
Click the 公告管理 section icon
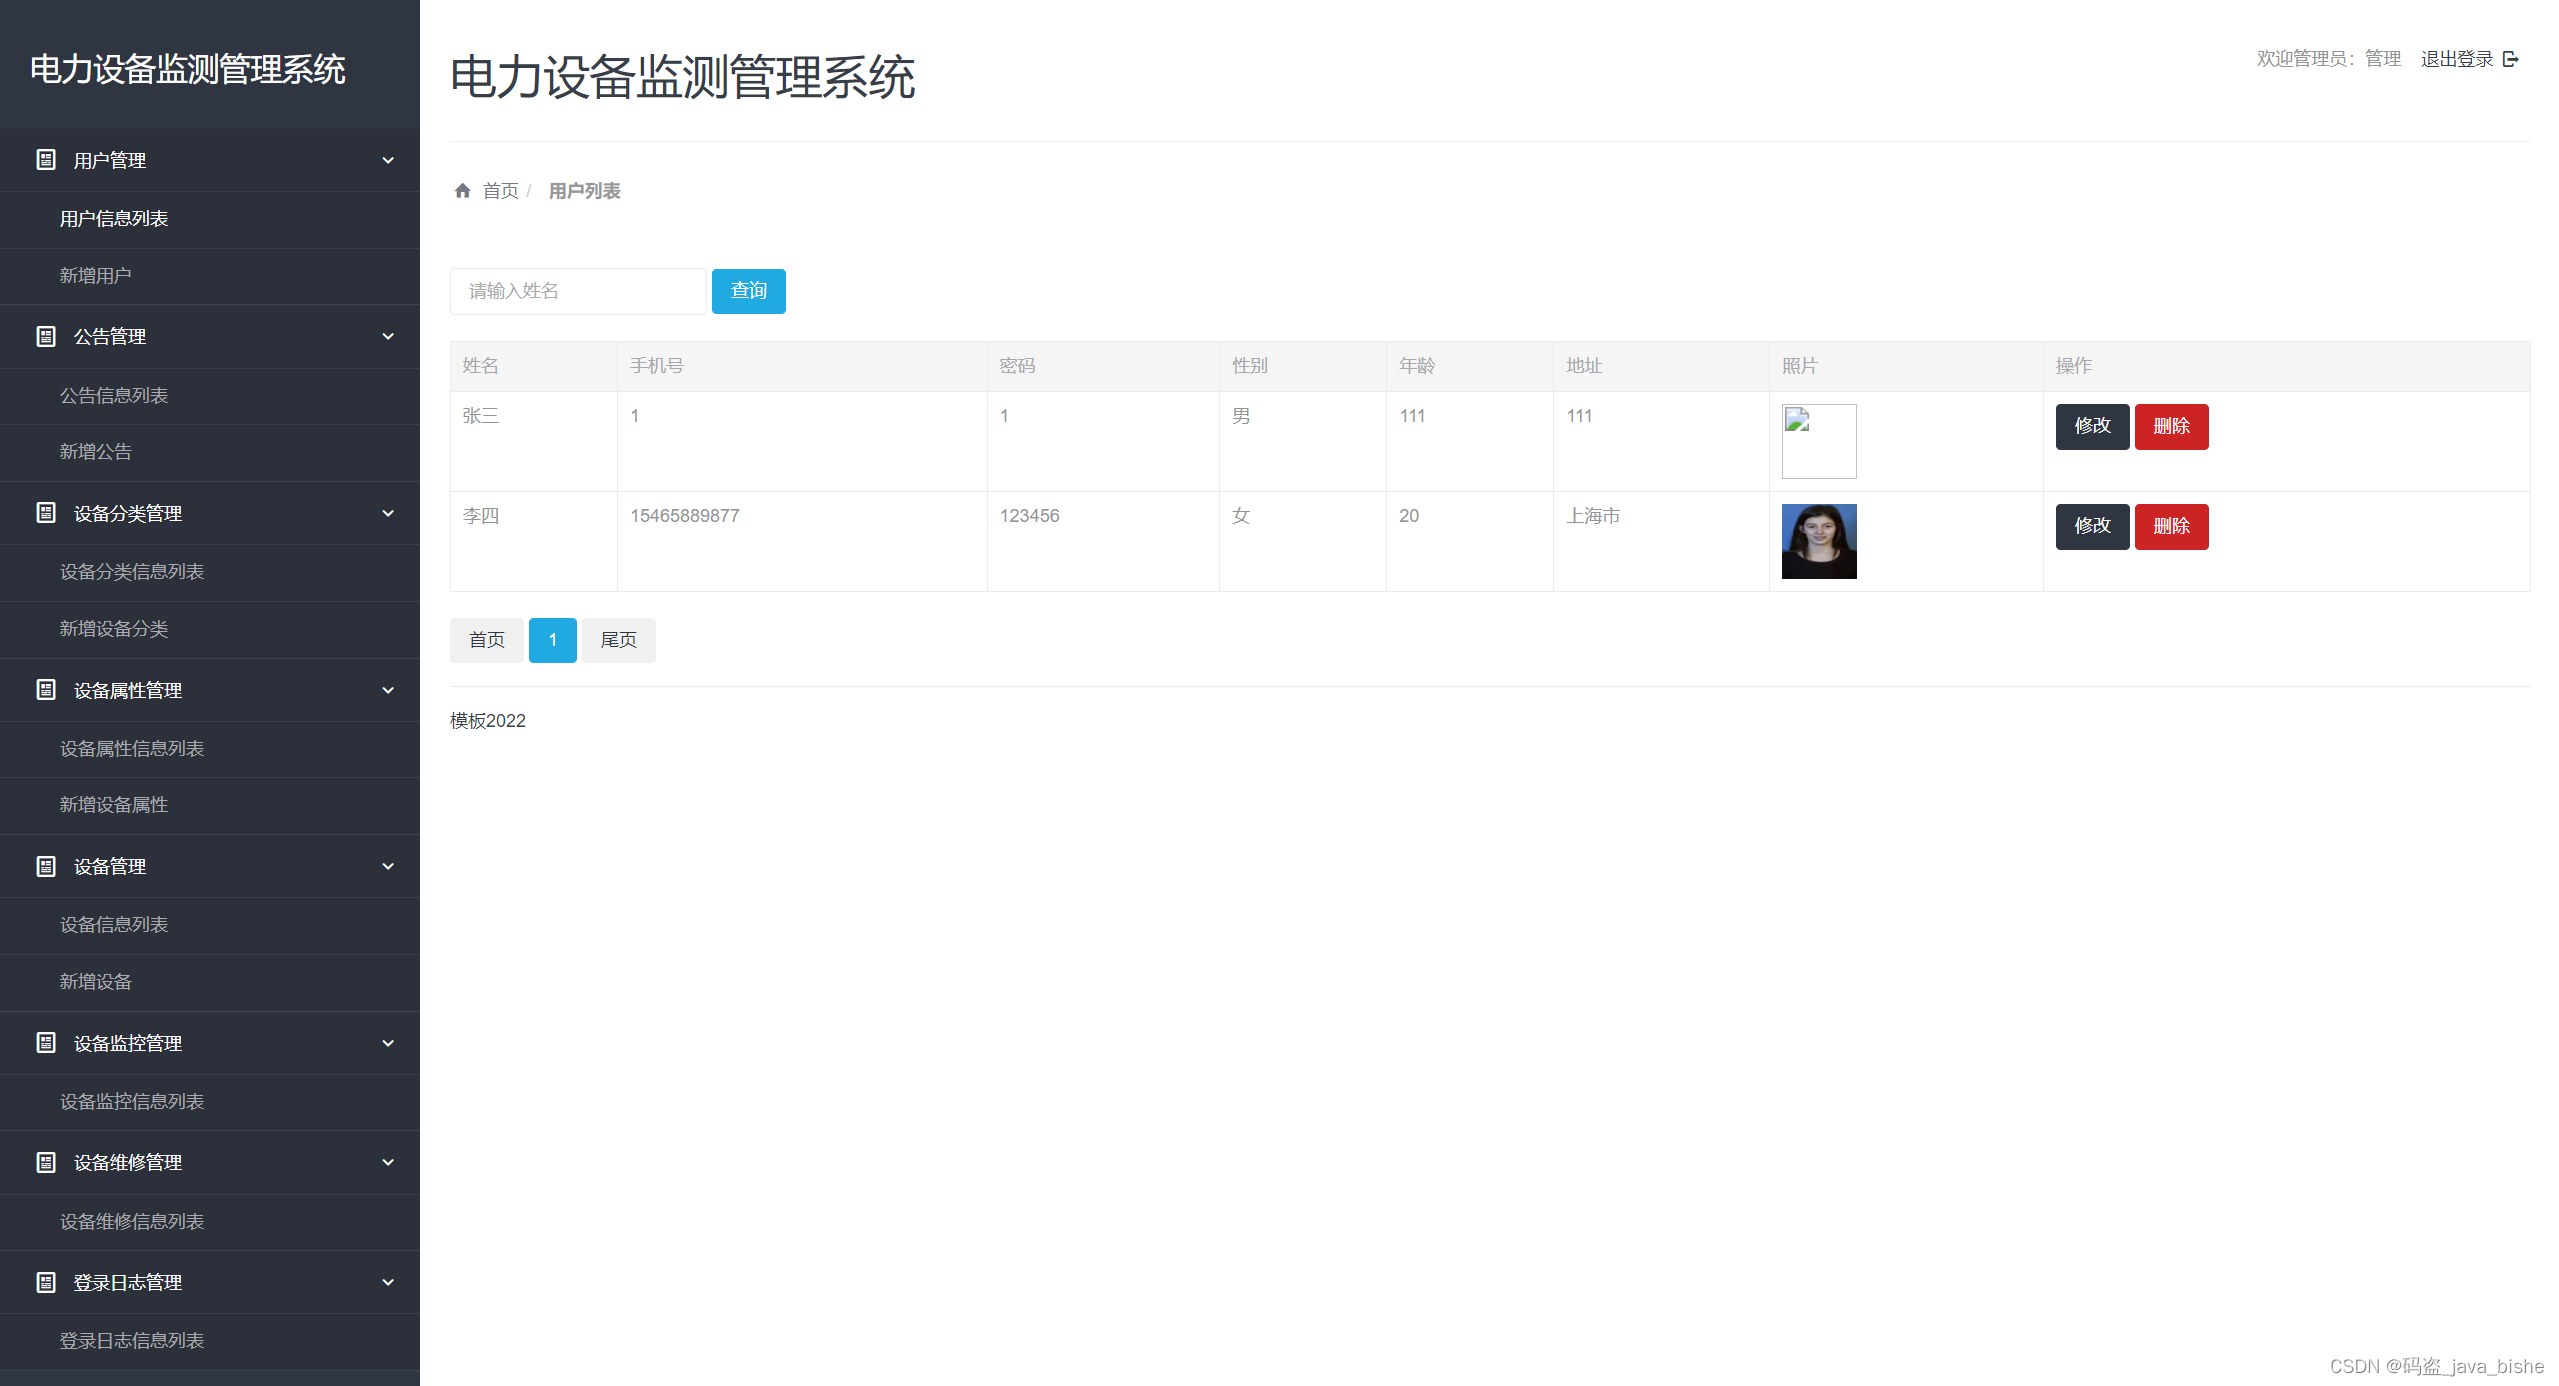(46, 337)
